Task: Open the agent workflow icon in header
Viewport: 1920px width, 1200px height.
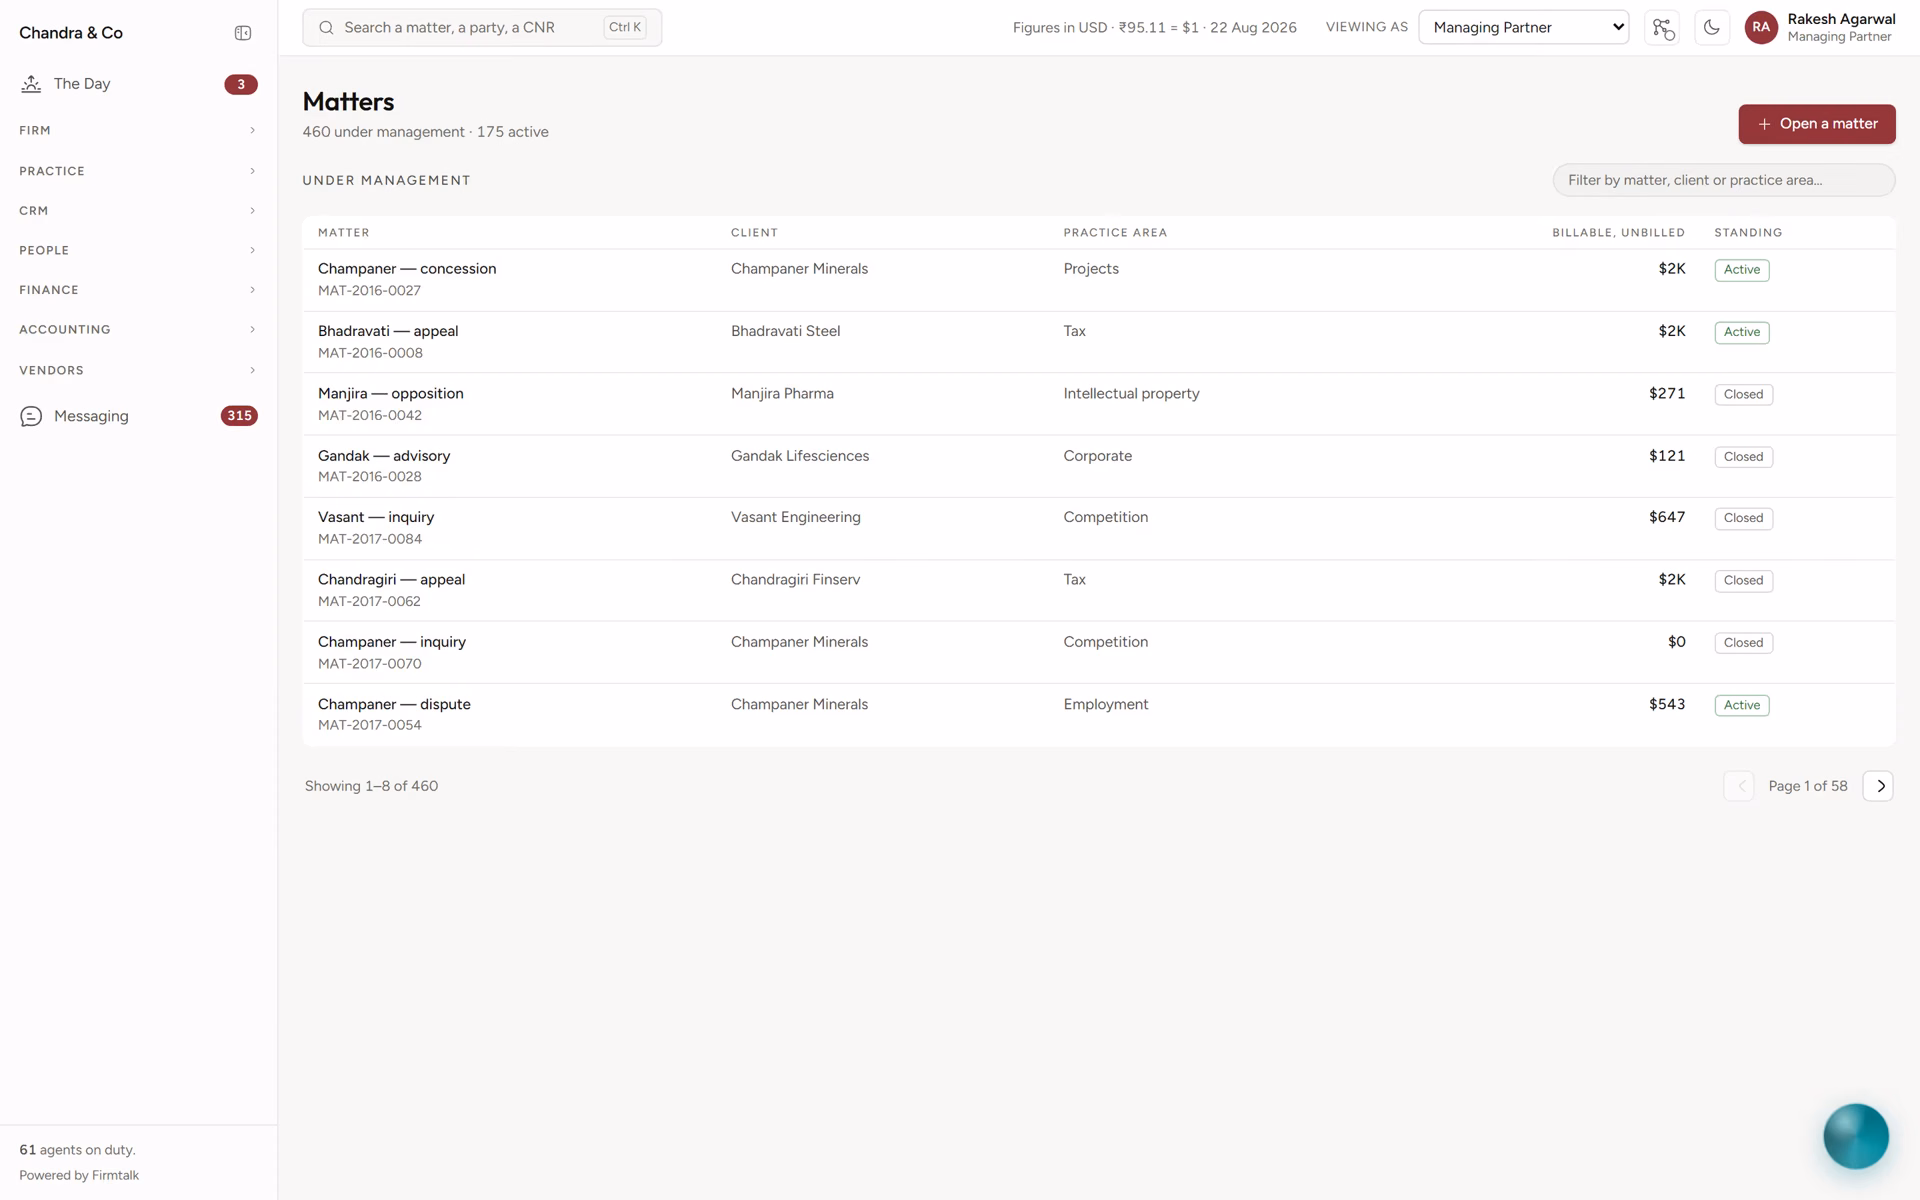Action: pyautogui.click(x=1662, y=28)
